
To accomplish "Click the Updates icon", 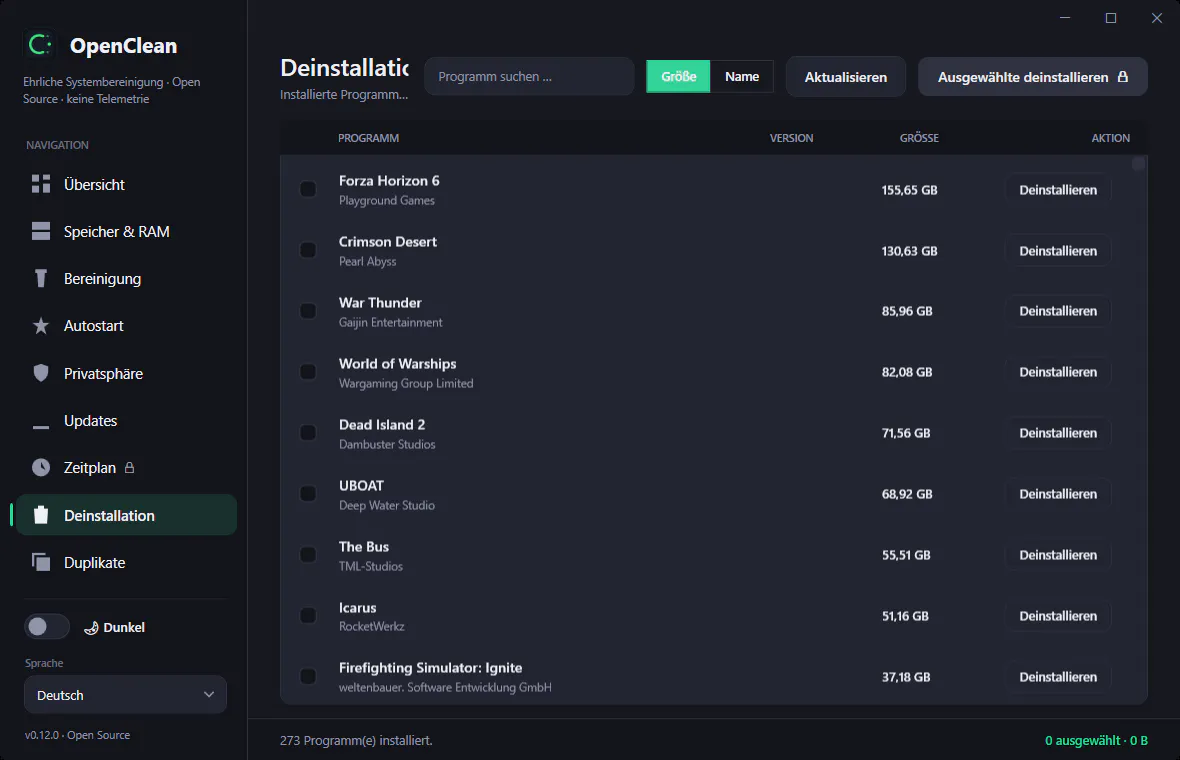I will click(41, 426).
